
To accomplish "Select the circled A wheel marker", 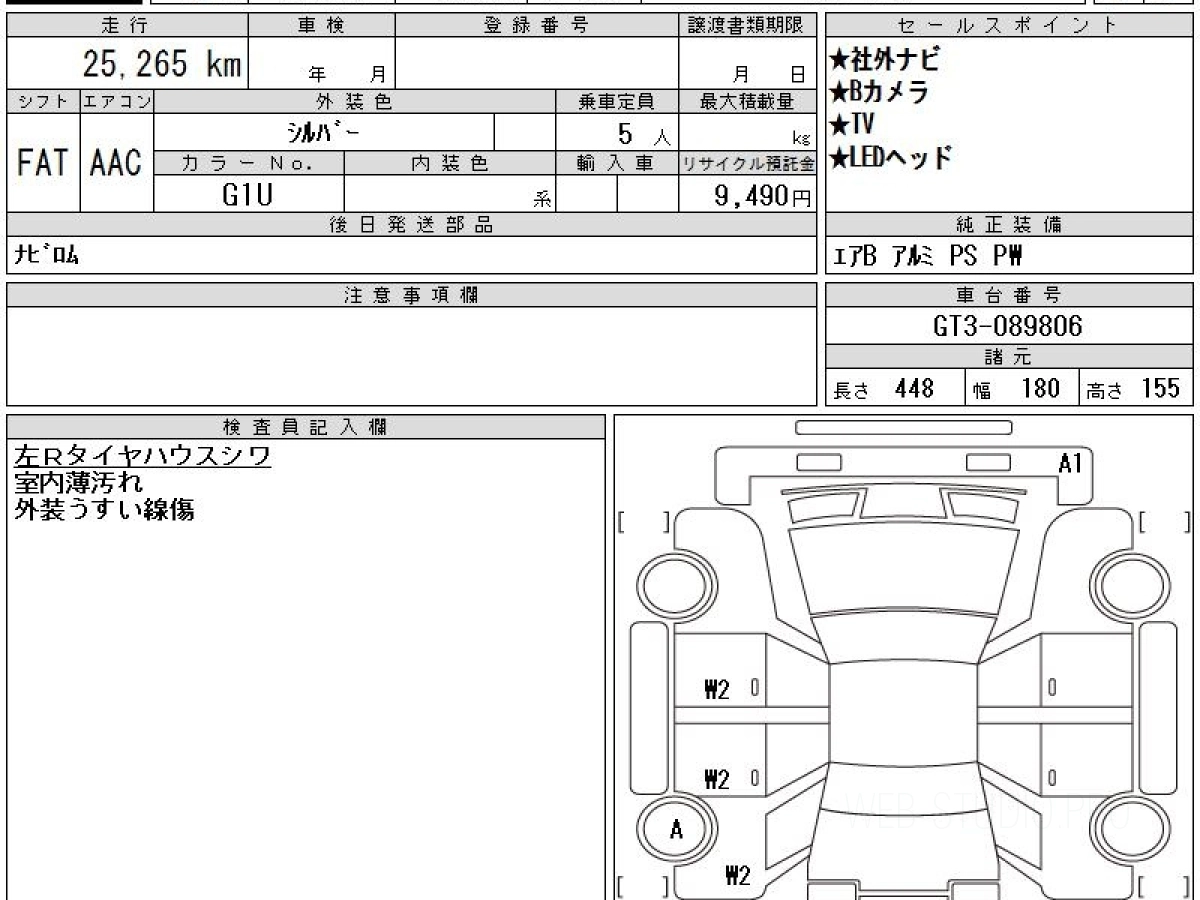I will click(676, 829).
